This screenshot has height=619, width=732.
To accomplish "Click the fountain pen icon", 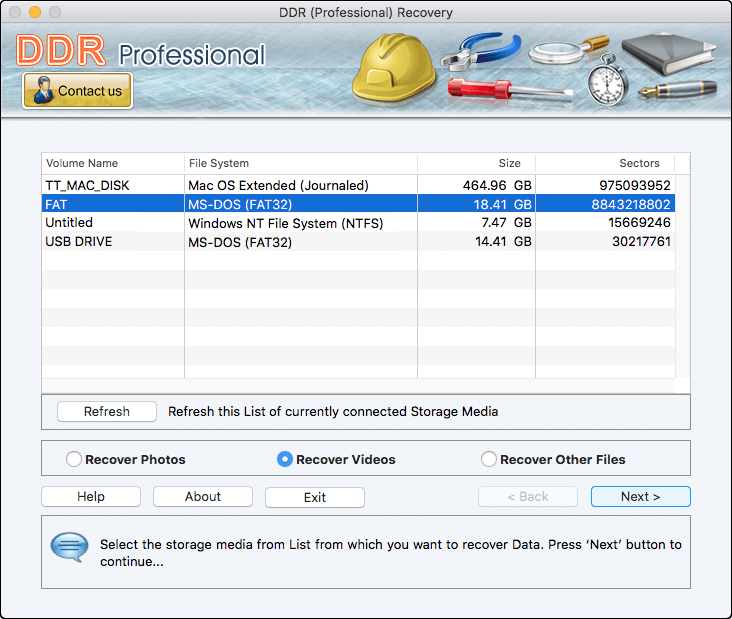I will pos(677,89).
